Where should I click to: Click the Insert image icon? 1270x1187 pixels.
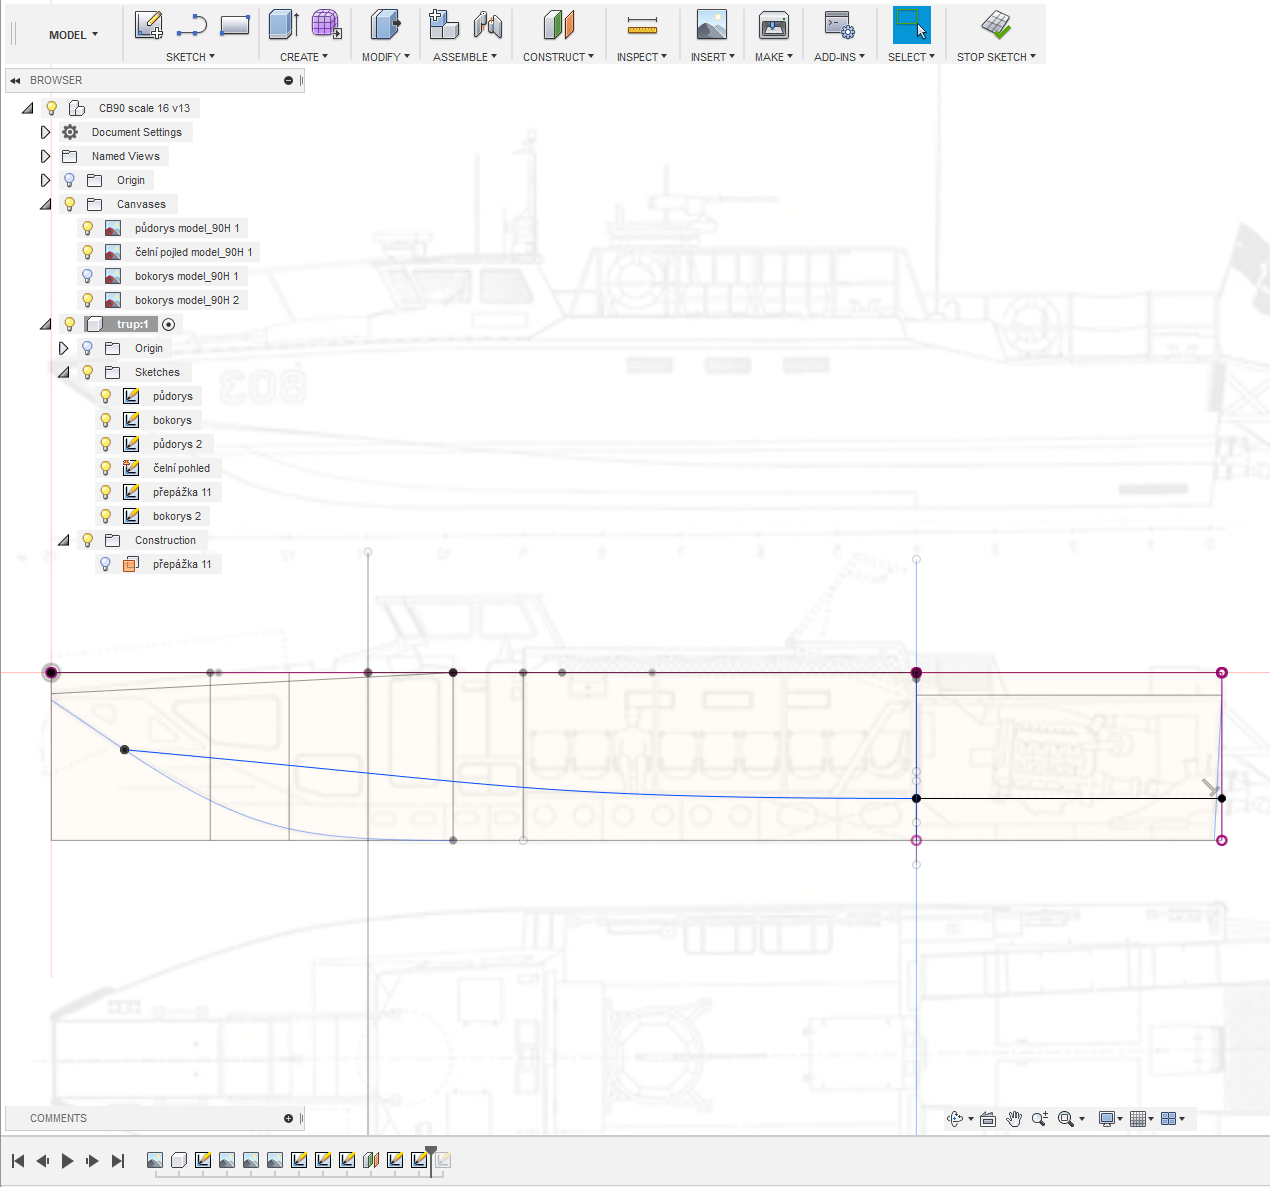711,25
